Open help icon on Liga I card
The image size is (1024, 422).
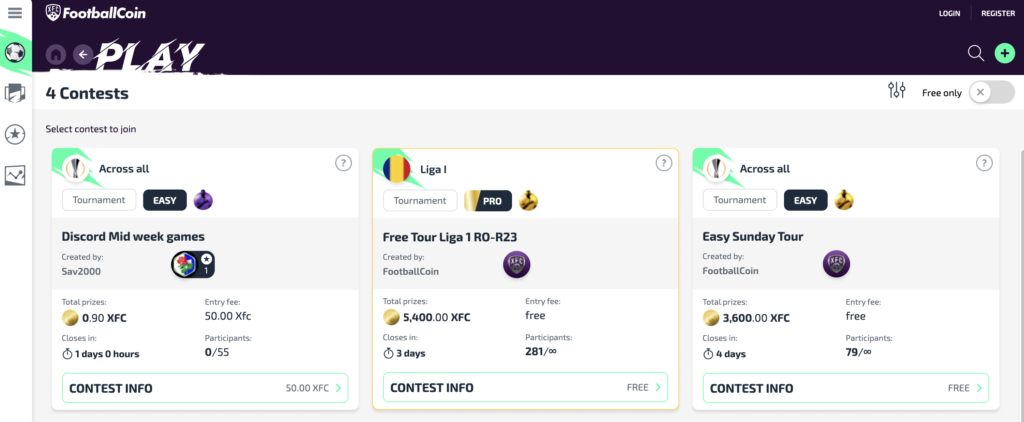664,163
